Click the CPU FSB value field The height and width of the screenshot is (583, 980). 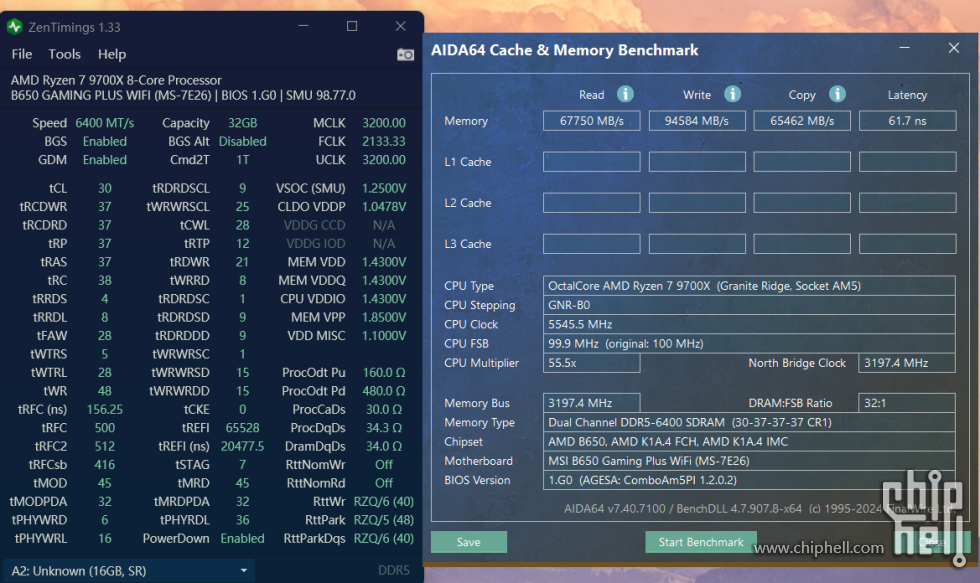click(749, 344)
